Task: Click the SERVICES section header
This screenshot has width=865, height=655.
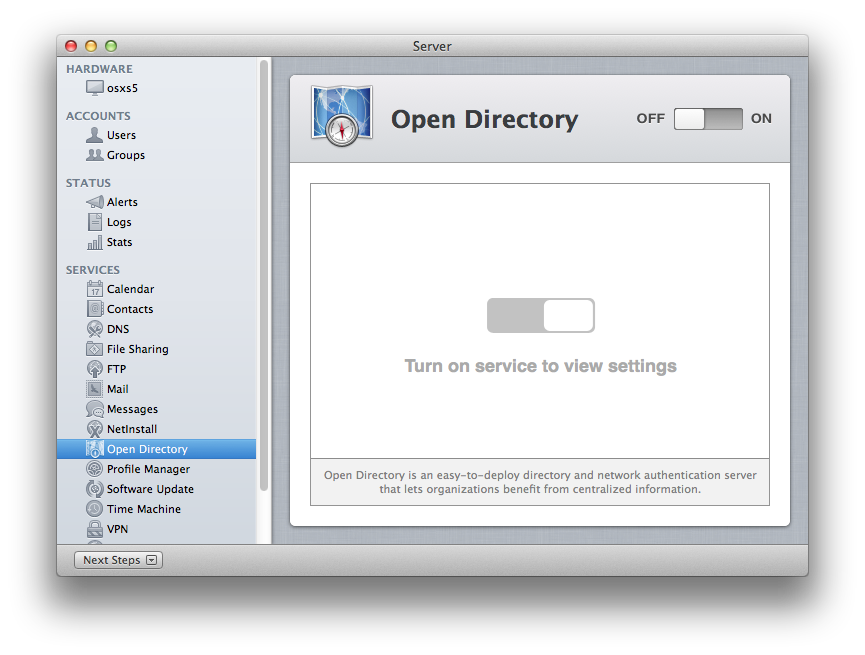Action: [93, 270]
